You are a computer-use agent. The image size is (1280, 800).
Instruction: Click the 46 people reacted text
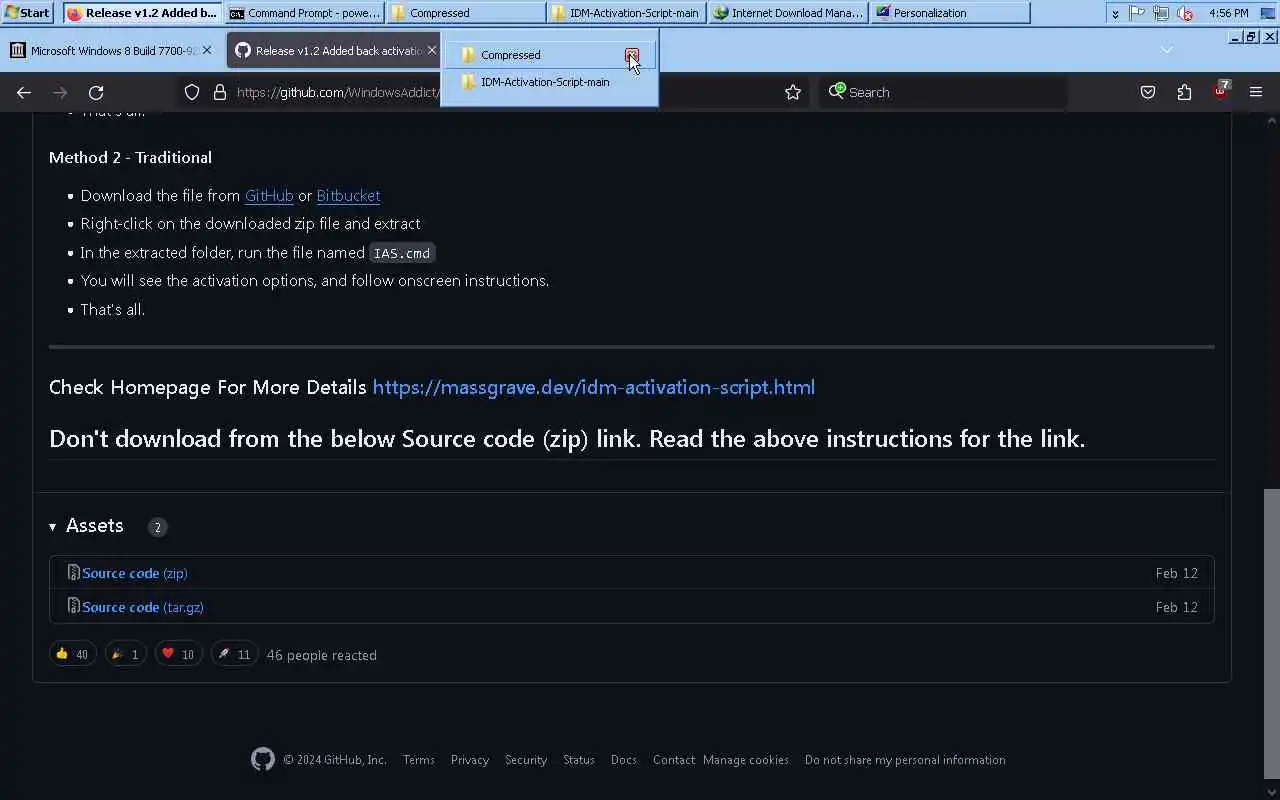322,655
